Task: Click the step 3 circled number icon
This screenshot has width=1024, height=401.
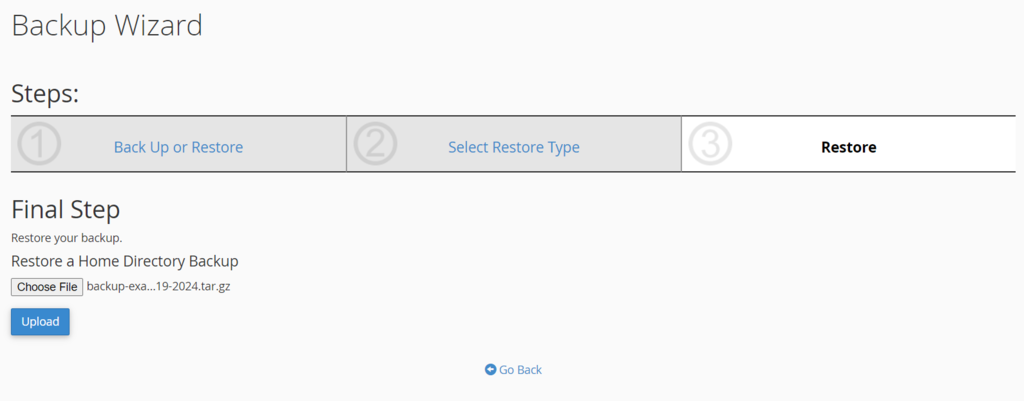Action: [710, 145]
